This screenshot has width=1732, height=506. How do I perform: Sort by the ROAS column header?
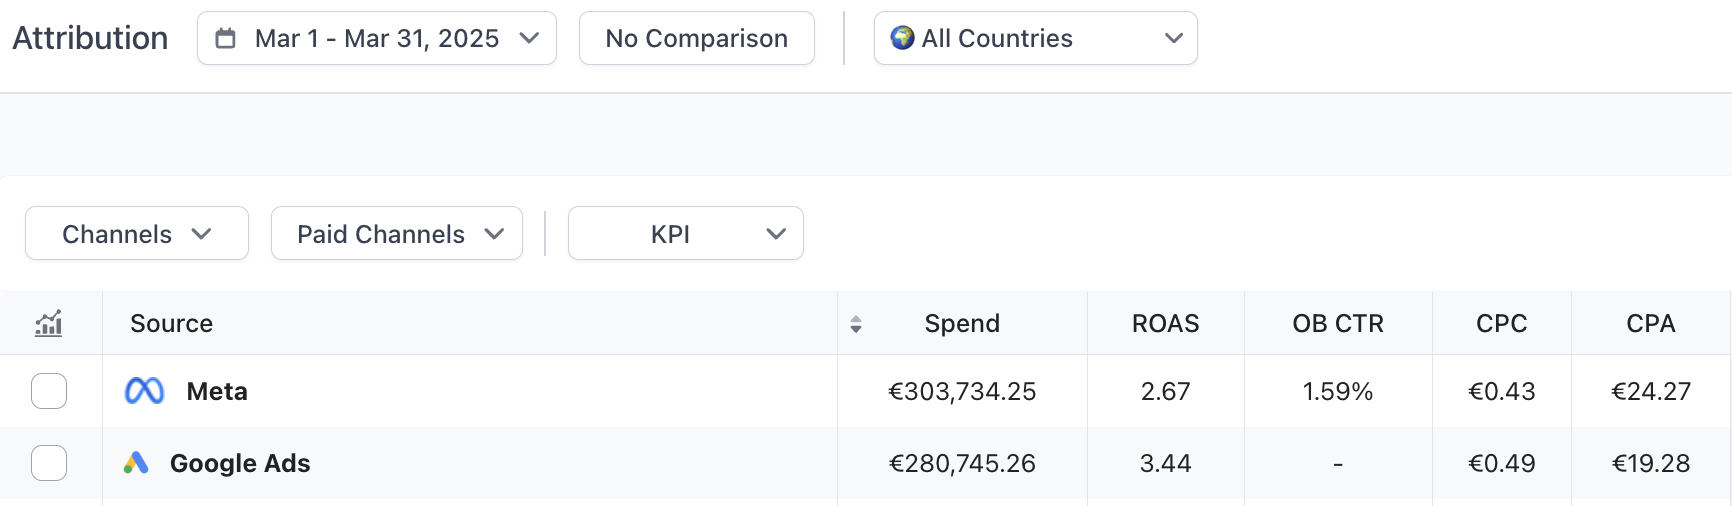(x=1165, y=323)
